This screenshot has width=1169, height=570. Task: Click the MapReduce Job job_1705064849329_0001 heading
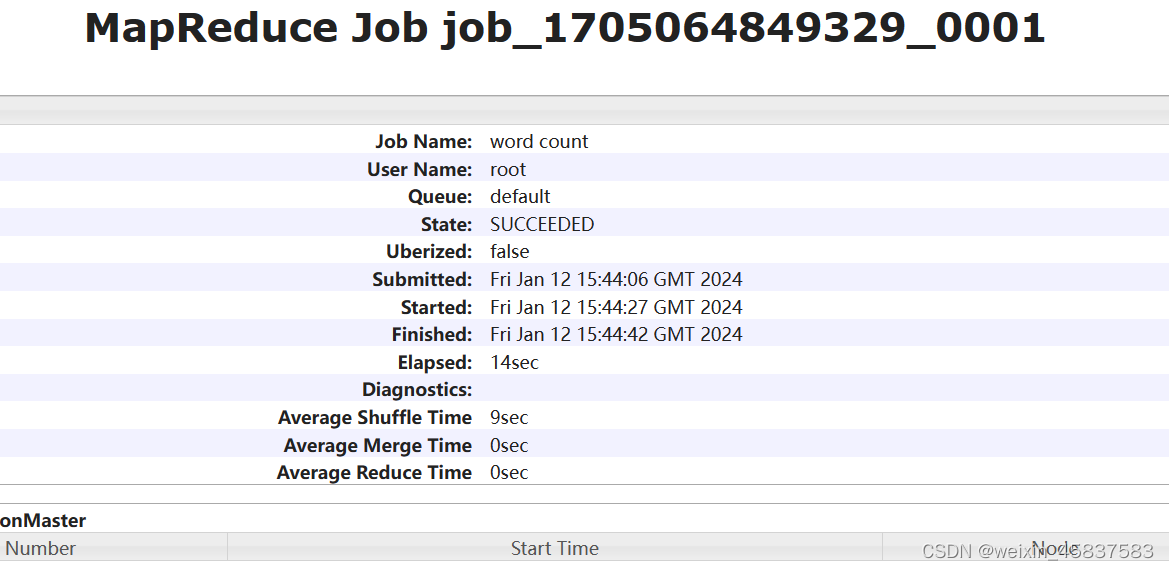(x=564, y=28)
